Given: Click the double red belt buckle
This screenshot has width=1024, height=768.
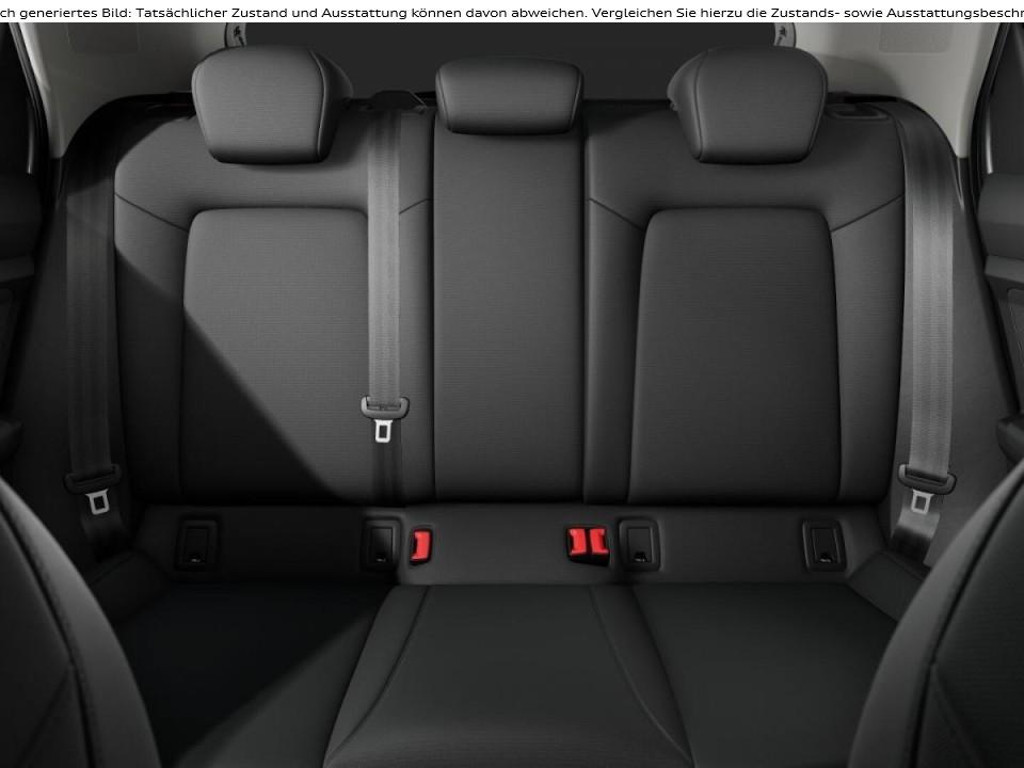Looking at the screenshot, I should [588, 543].
